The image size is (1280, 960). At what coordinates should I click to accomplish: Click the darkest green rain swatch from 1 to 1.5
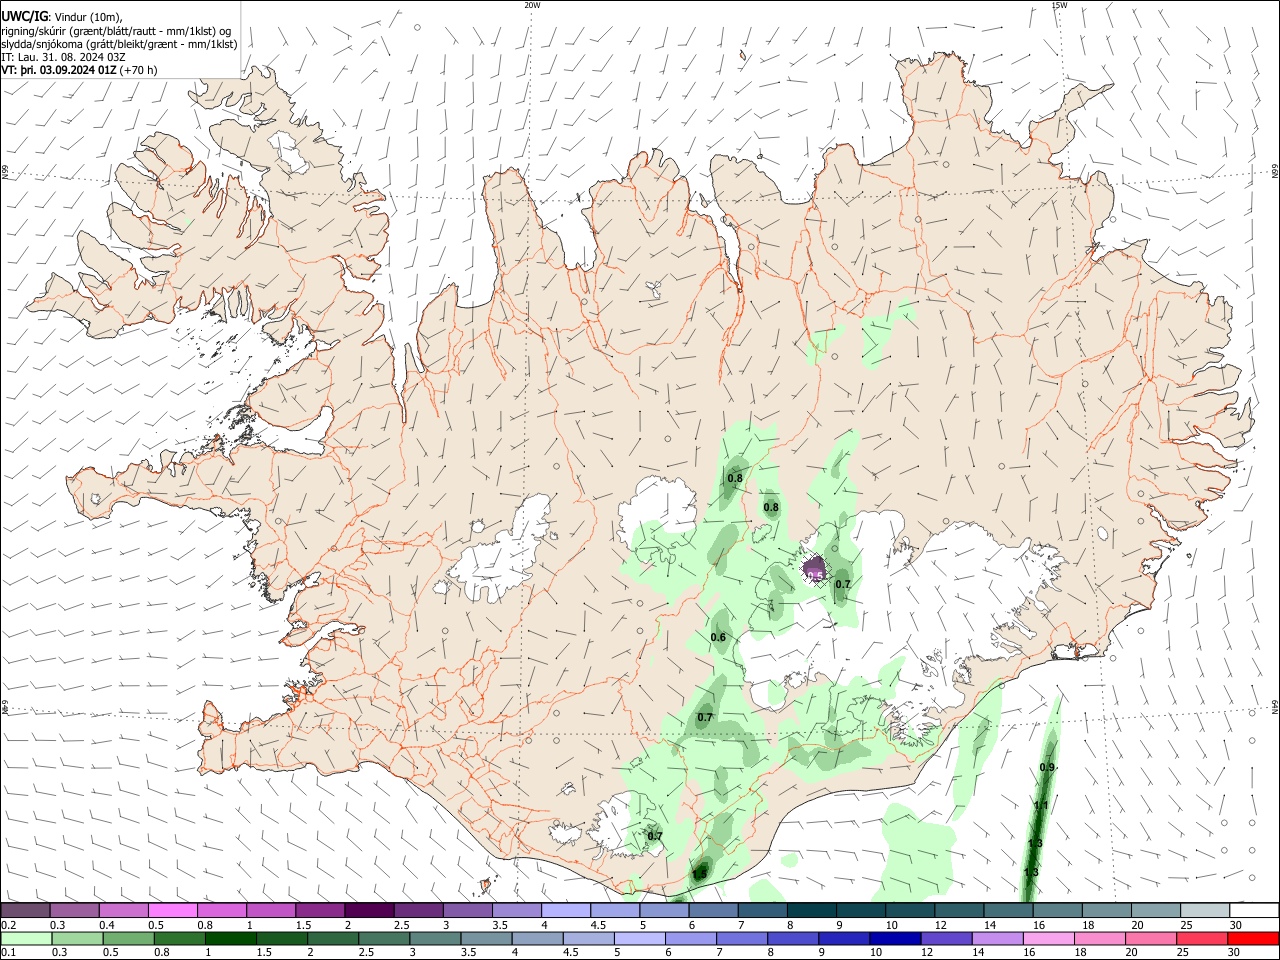tap(231, 938)
